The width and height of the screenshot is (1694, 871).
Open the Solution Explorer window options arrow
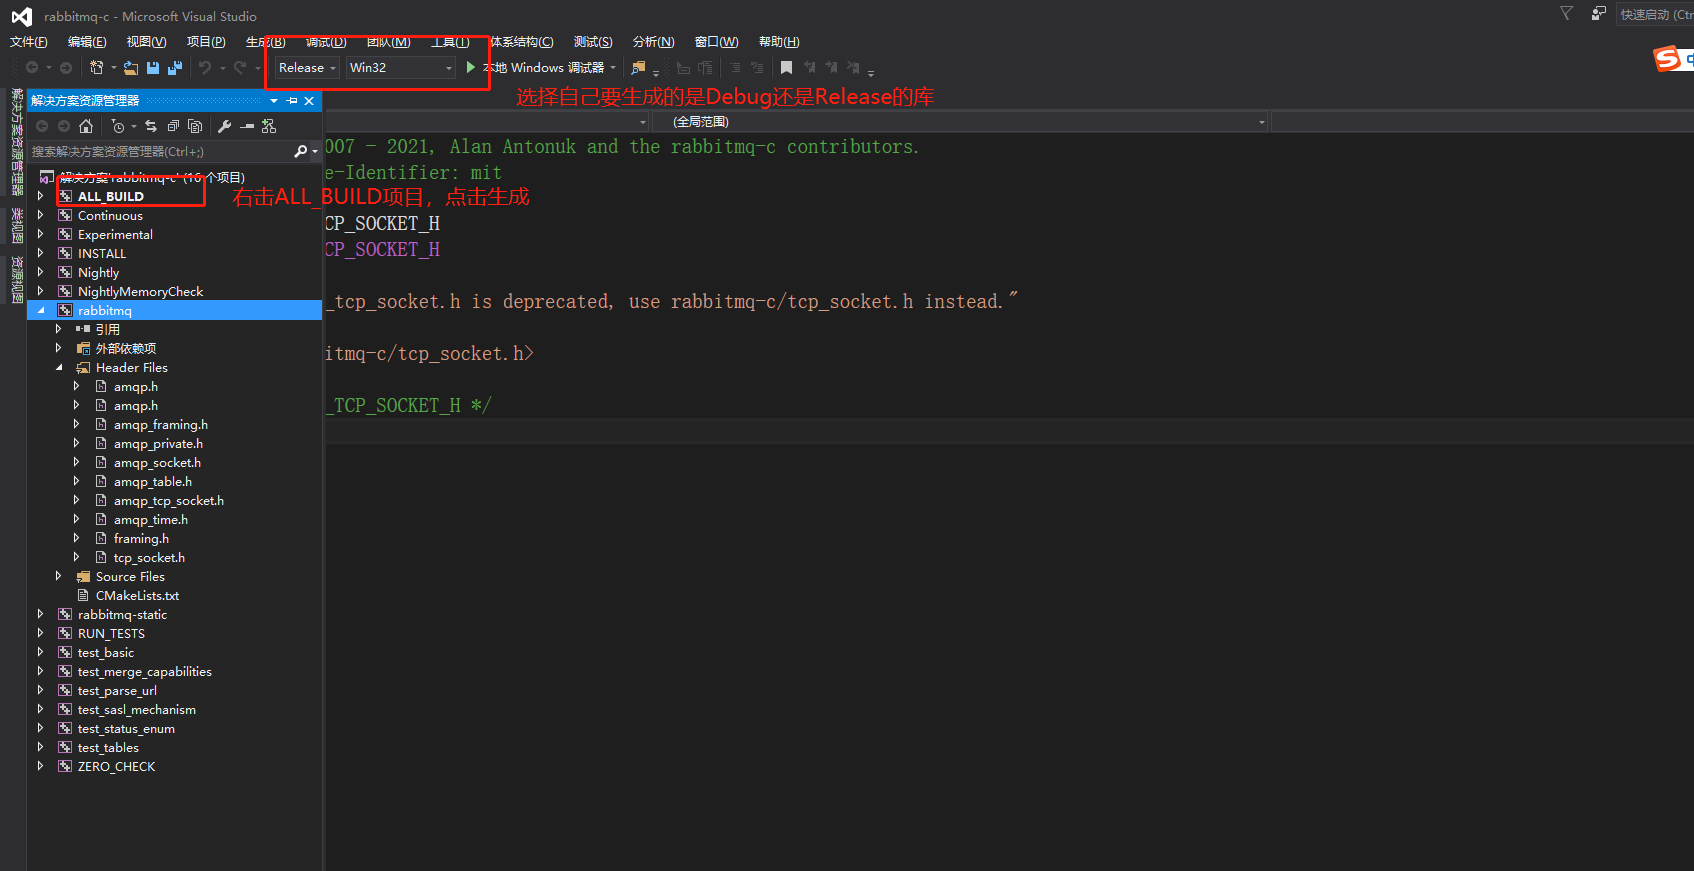tap(274, 100)
